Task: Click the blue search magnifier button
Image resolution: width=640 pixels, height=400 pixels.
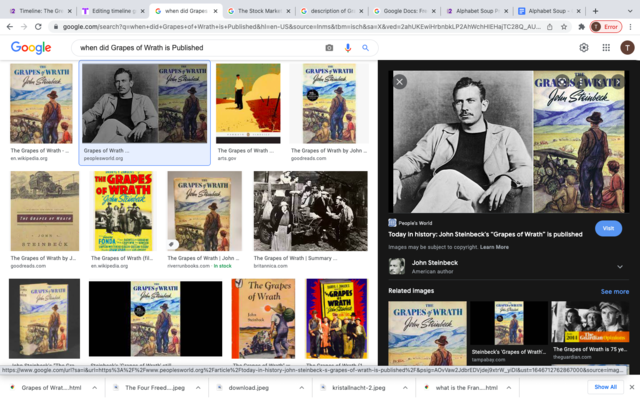Action: pos(365,48)
